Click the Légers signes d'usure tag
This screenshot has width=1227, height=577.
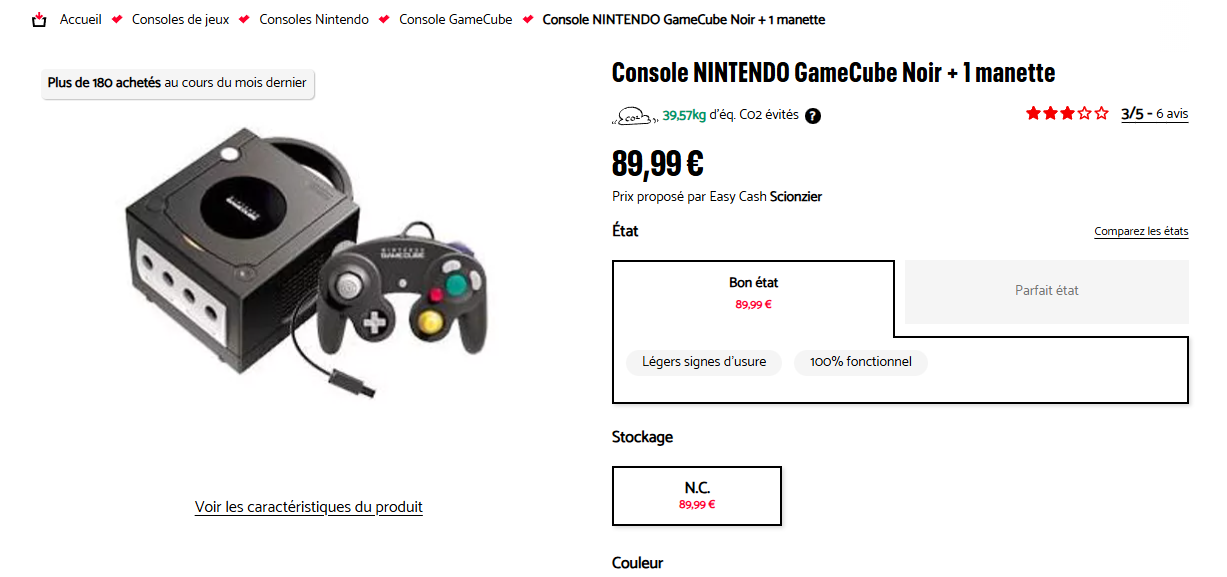pos(704,362)
